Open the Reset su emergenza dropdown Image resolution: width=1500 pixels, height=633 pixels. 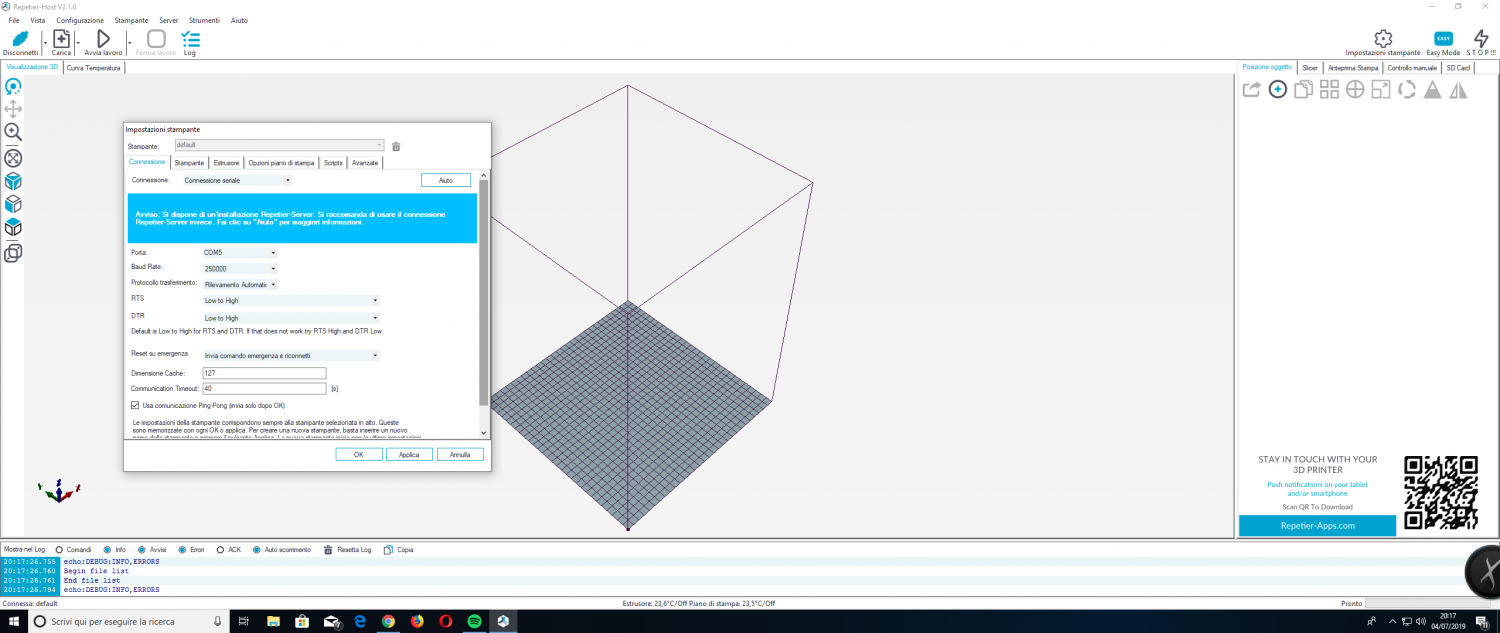[x=291, y=355]
